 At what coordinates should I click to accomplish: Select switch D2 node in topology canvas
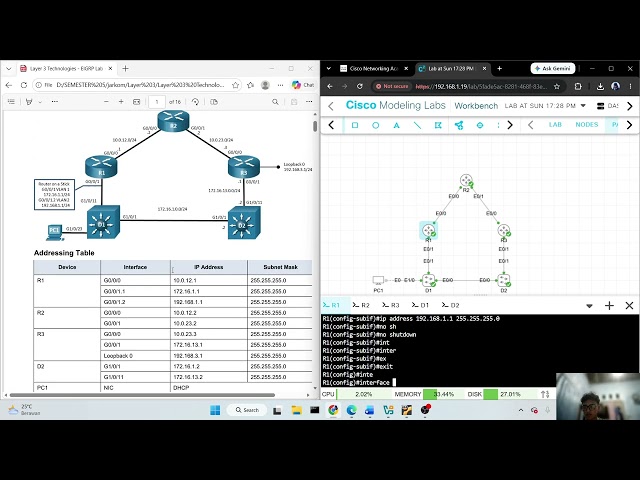pyautogui.click(x=504, y=280)
